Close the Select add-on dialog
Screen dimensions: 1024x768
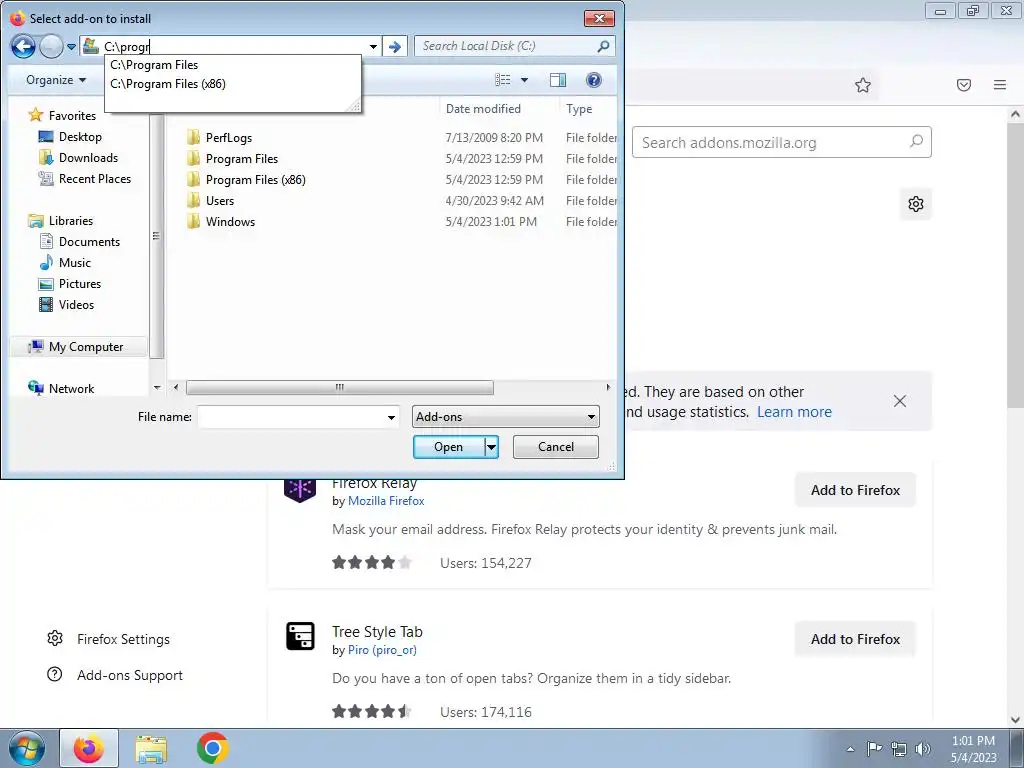[x=599, y=18]
